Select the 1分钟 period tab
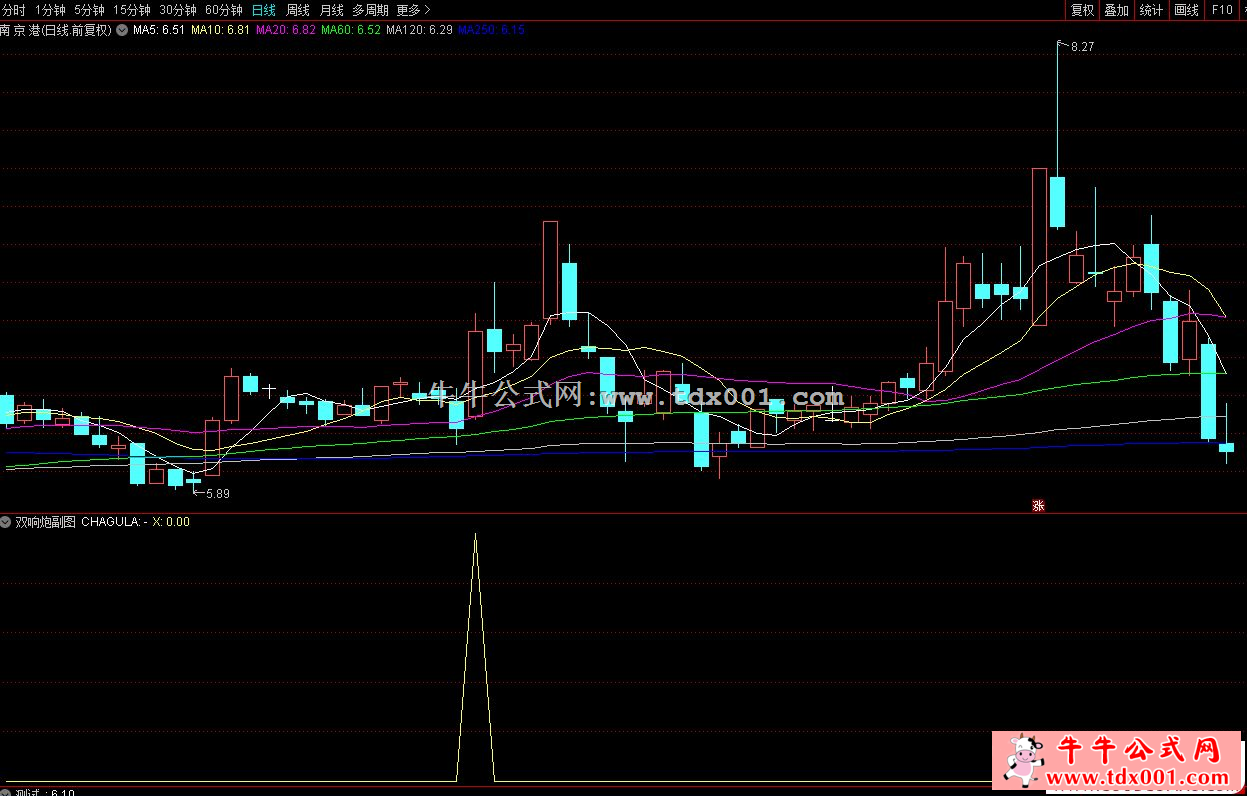The height and width of the screenshot is (796, 1247). [50, 10]
